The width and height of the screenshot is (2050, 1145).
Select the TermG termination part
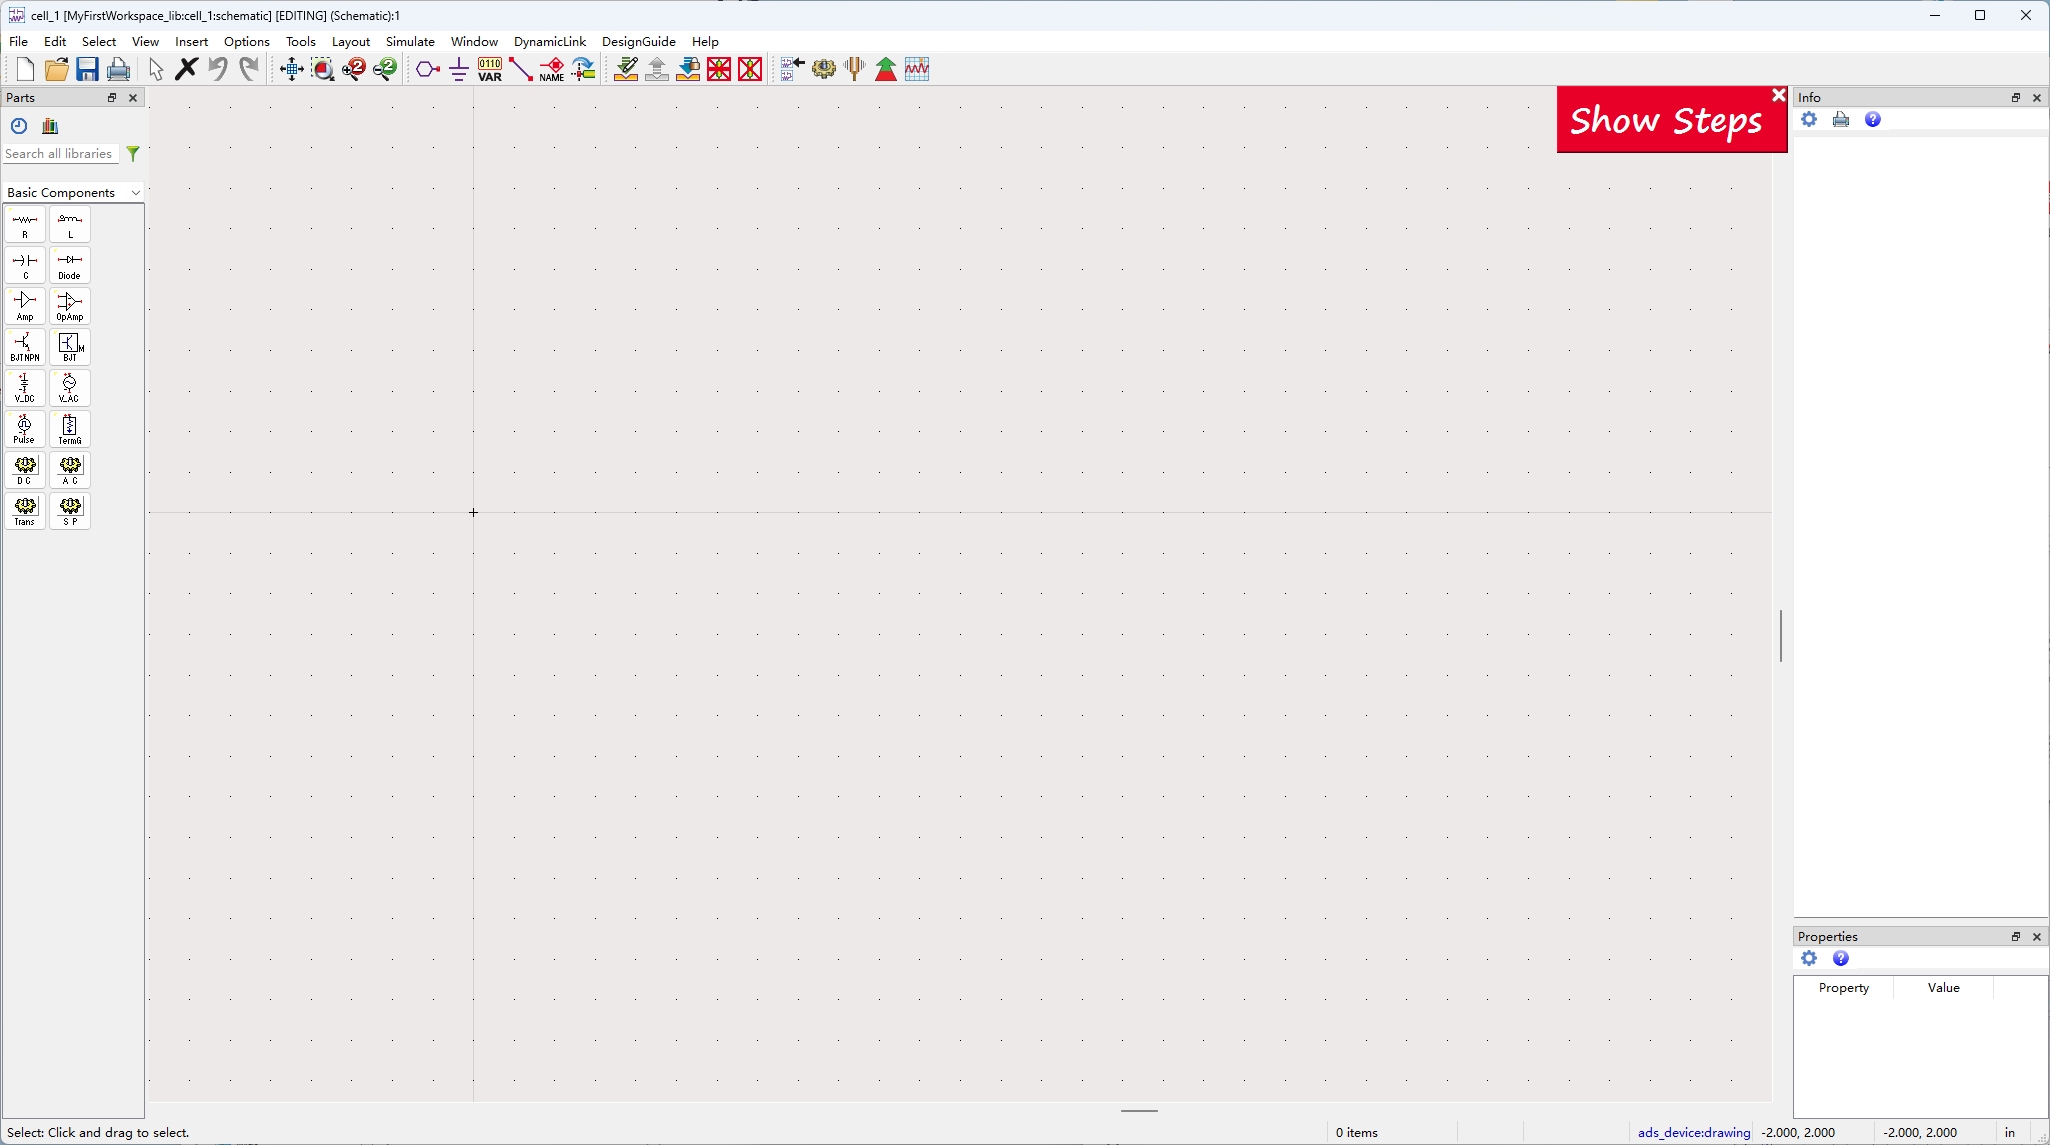69,429
